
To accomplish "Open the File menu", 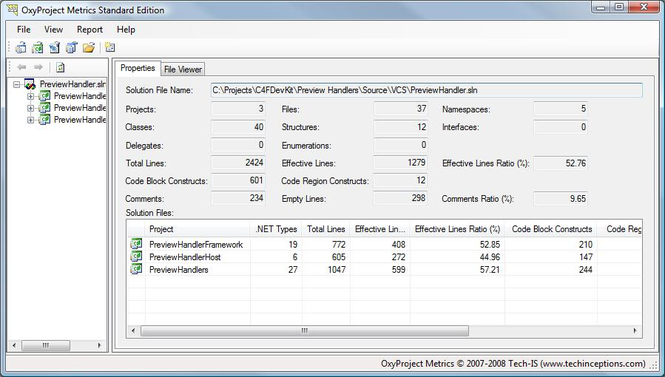I will pos(24,29).
